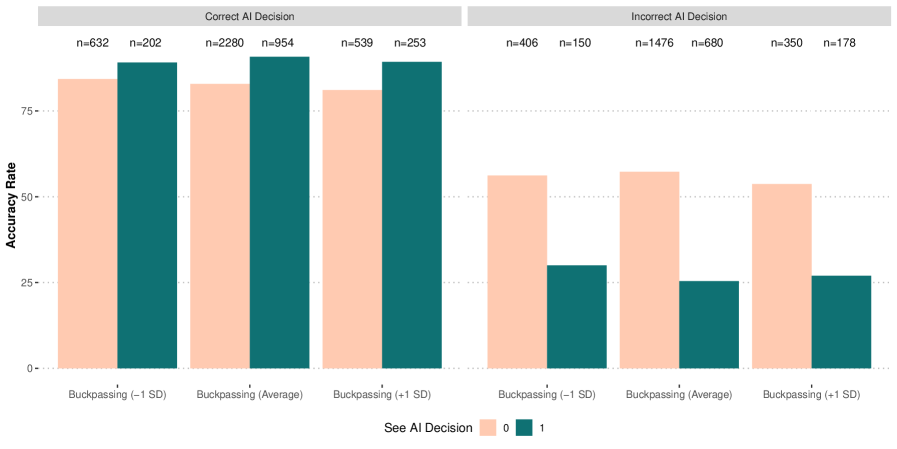897x449 pixels.
Task: Select the Correct AI Decision panel header
Action: (249, 16)
